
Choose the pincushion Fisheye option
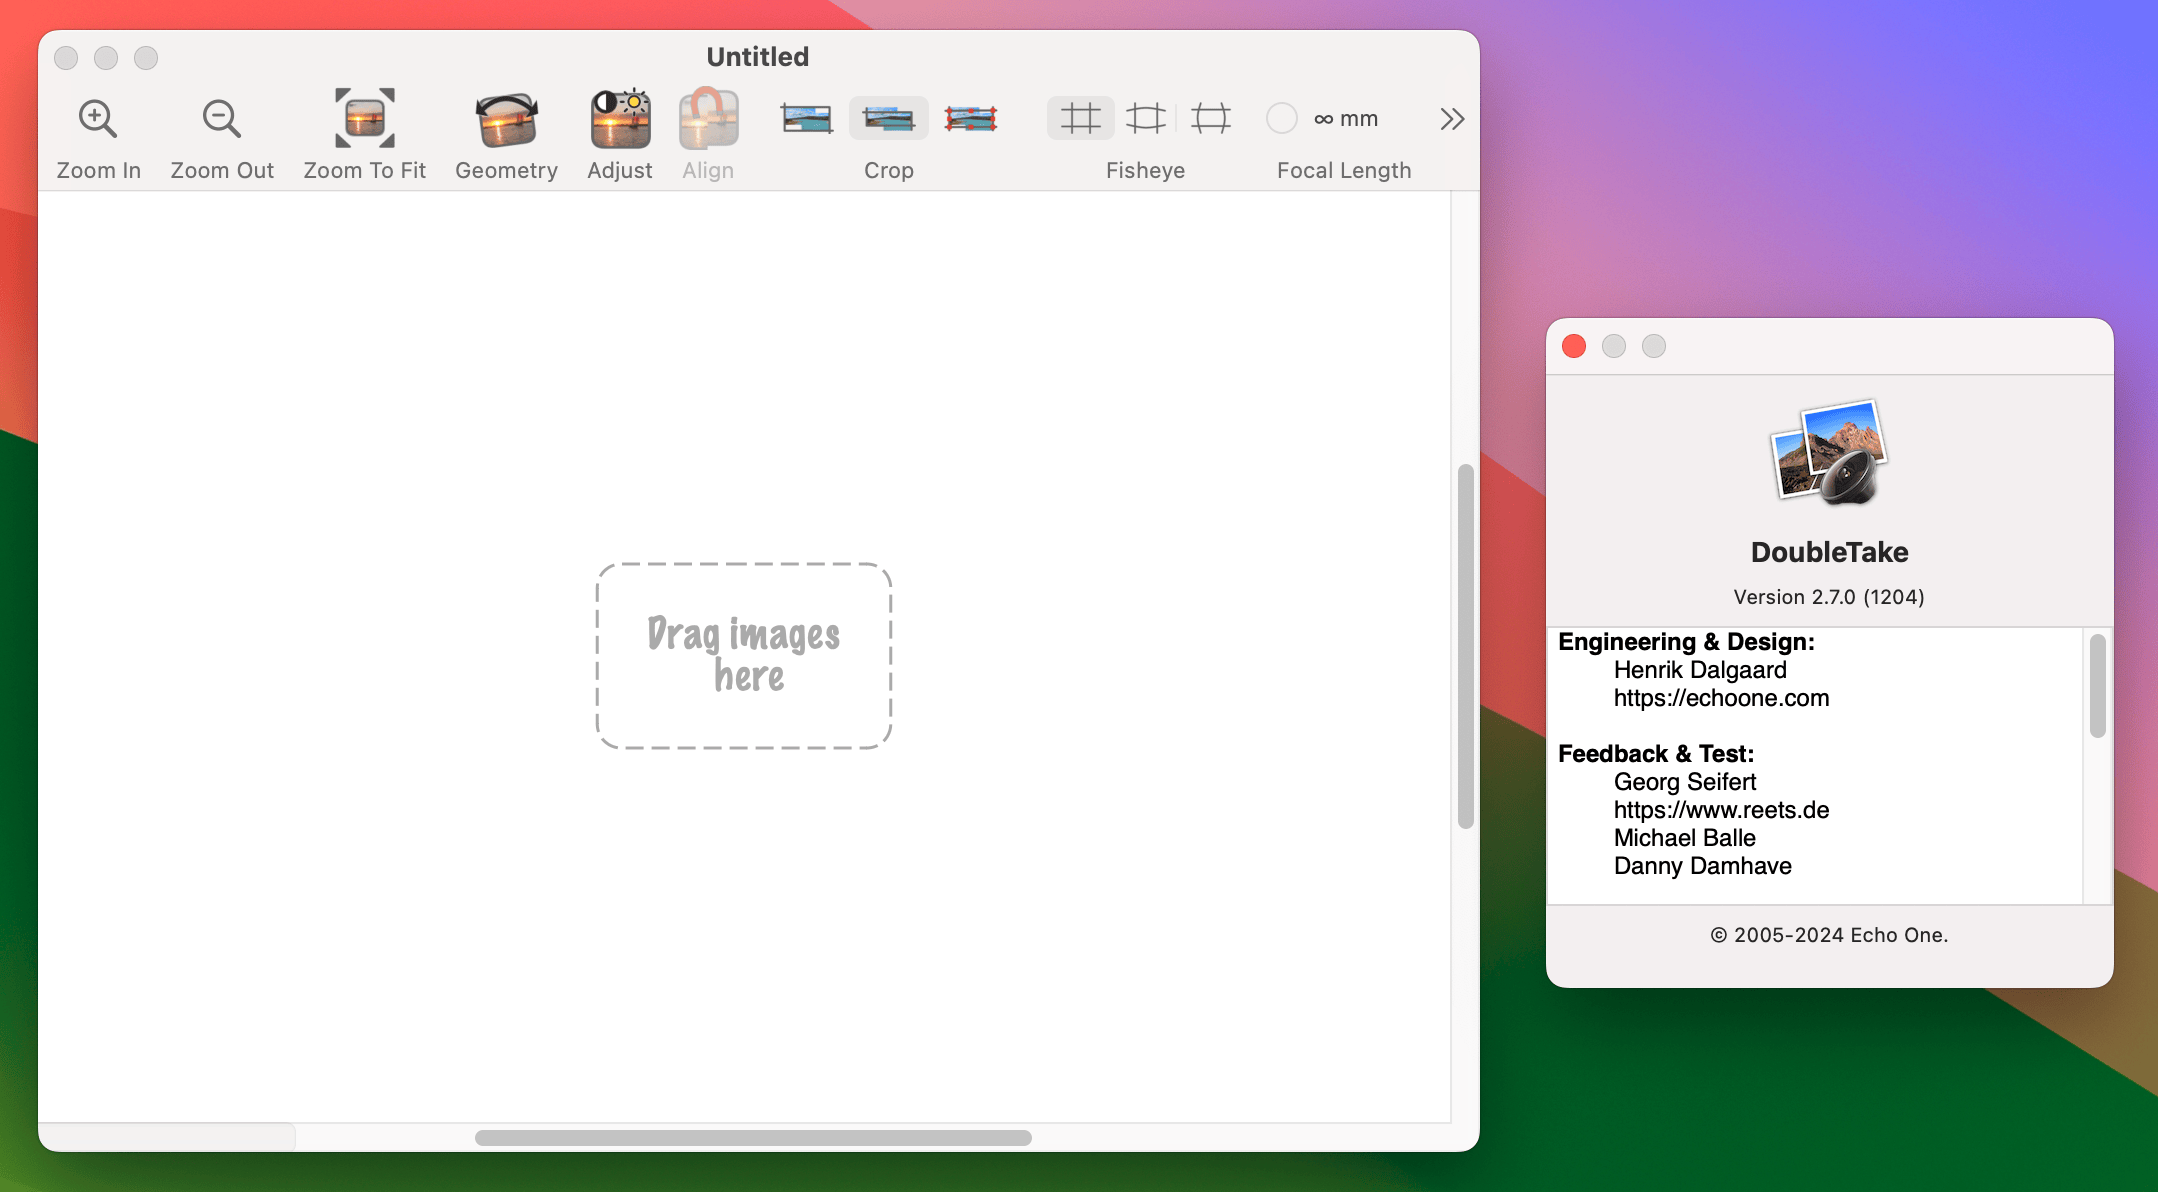[1211, 119]
